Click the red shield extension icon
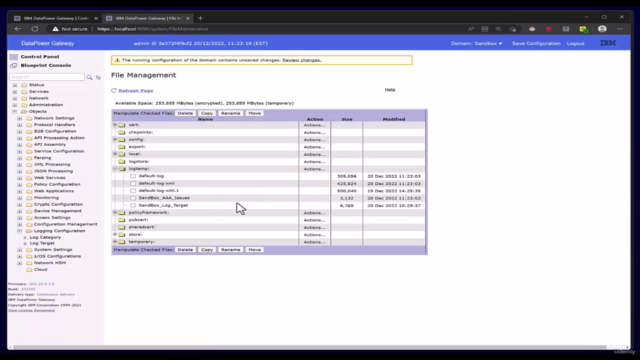Screen dimensions: 640x360 [549, 29]
